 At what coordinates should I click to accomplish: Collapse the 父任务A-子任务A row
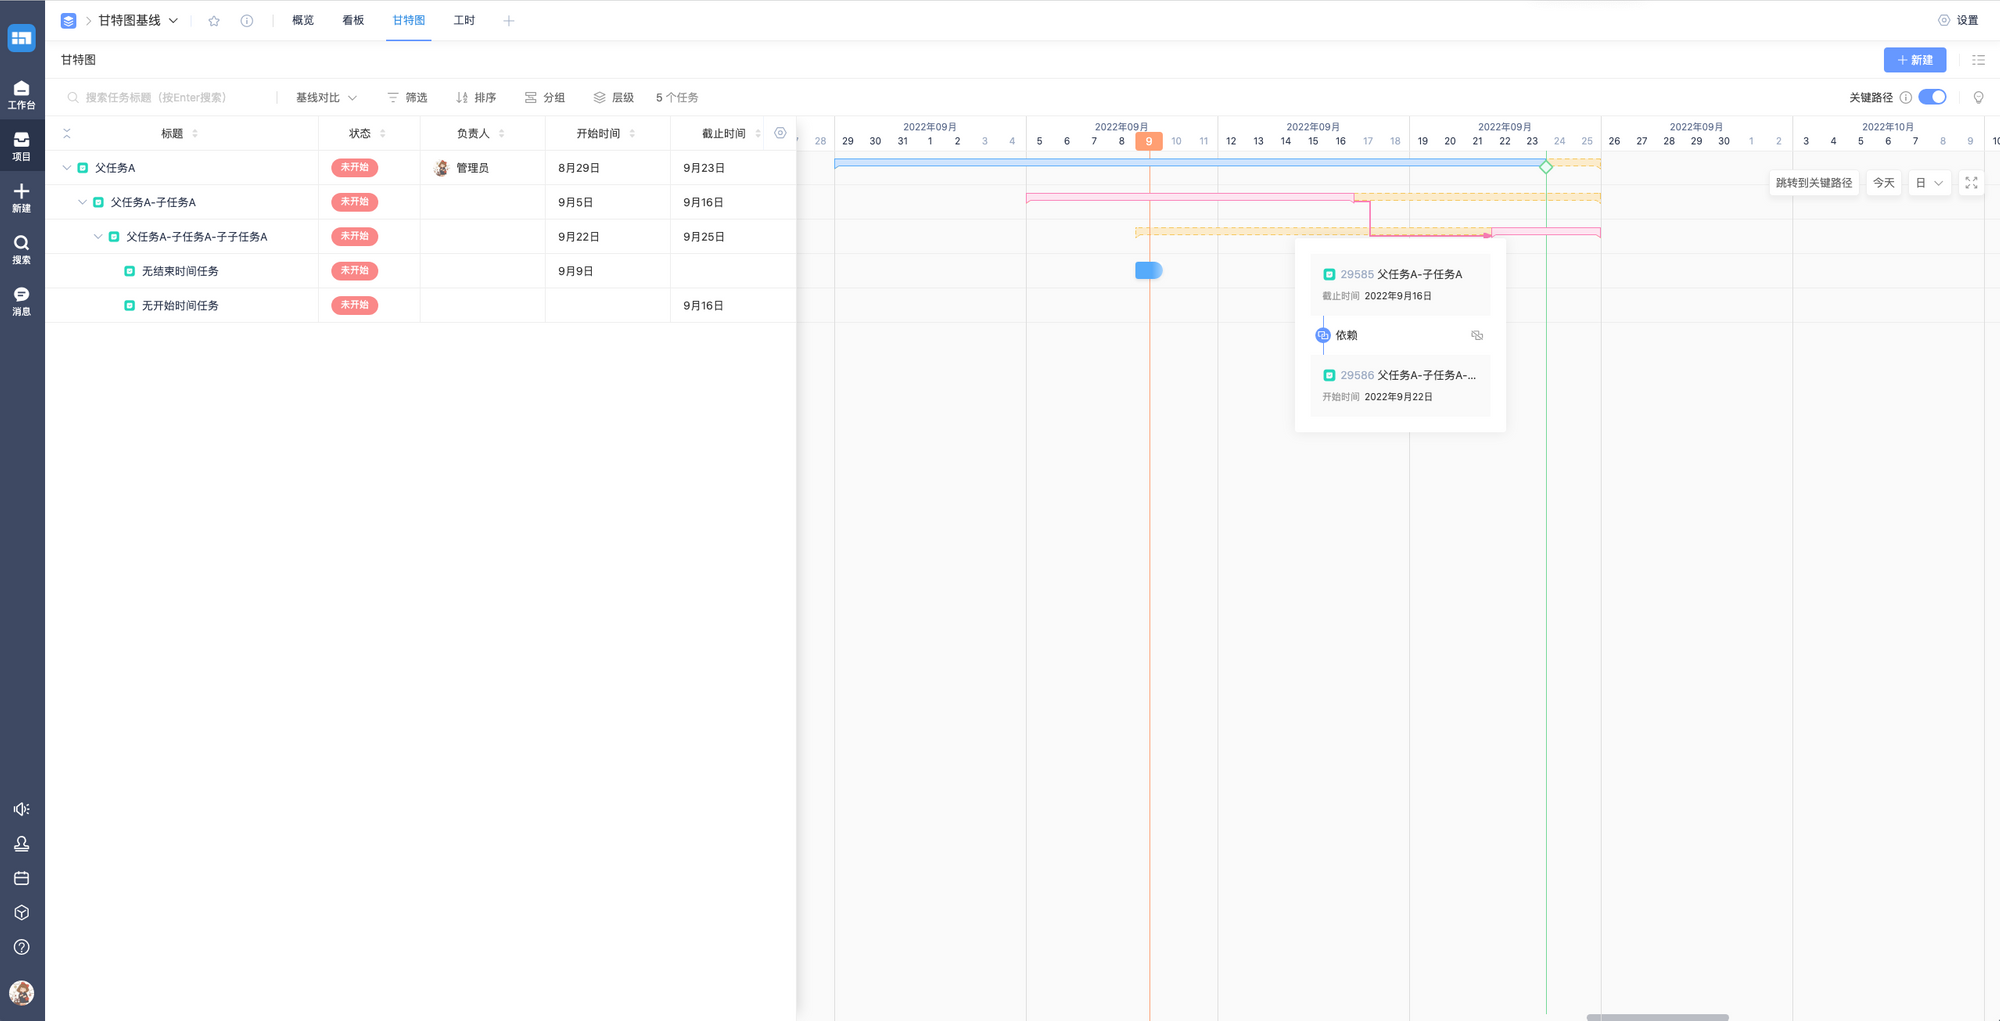83,202
